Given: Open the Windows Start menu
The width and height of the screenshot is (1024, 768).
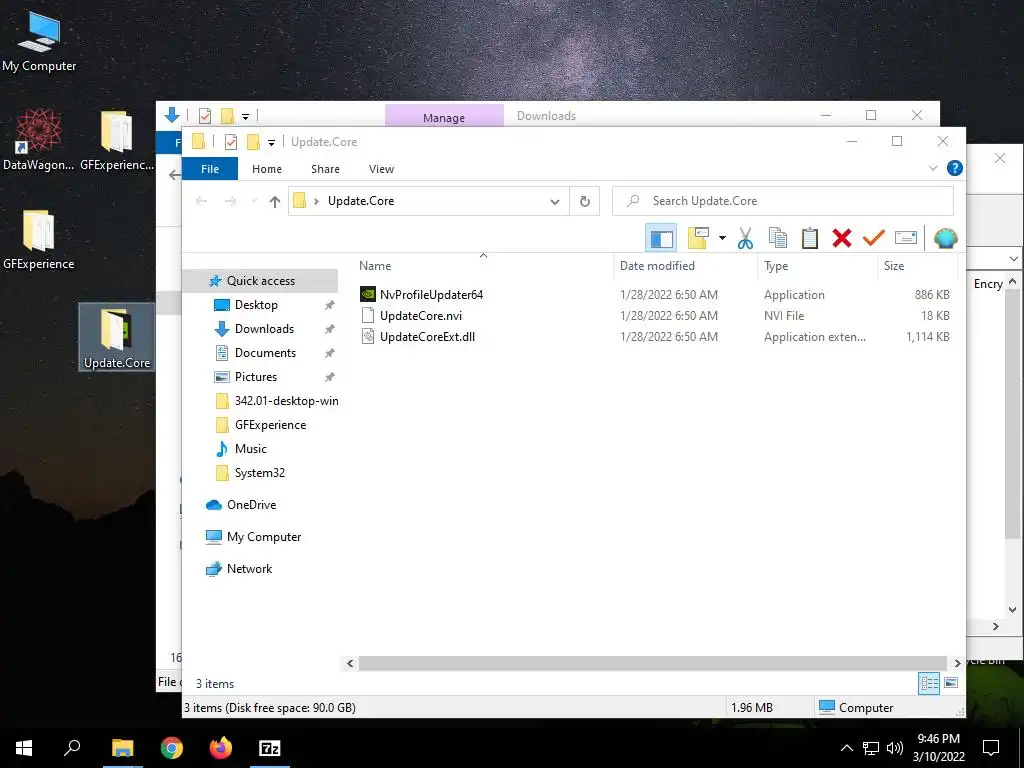Looking at the screenshot, I should (x=24, y=748).
